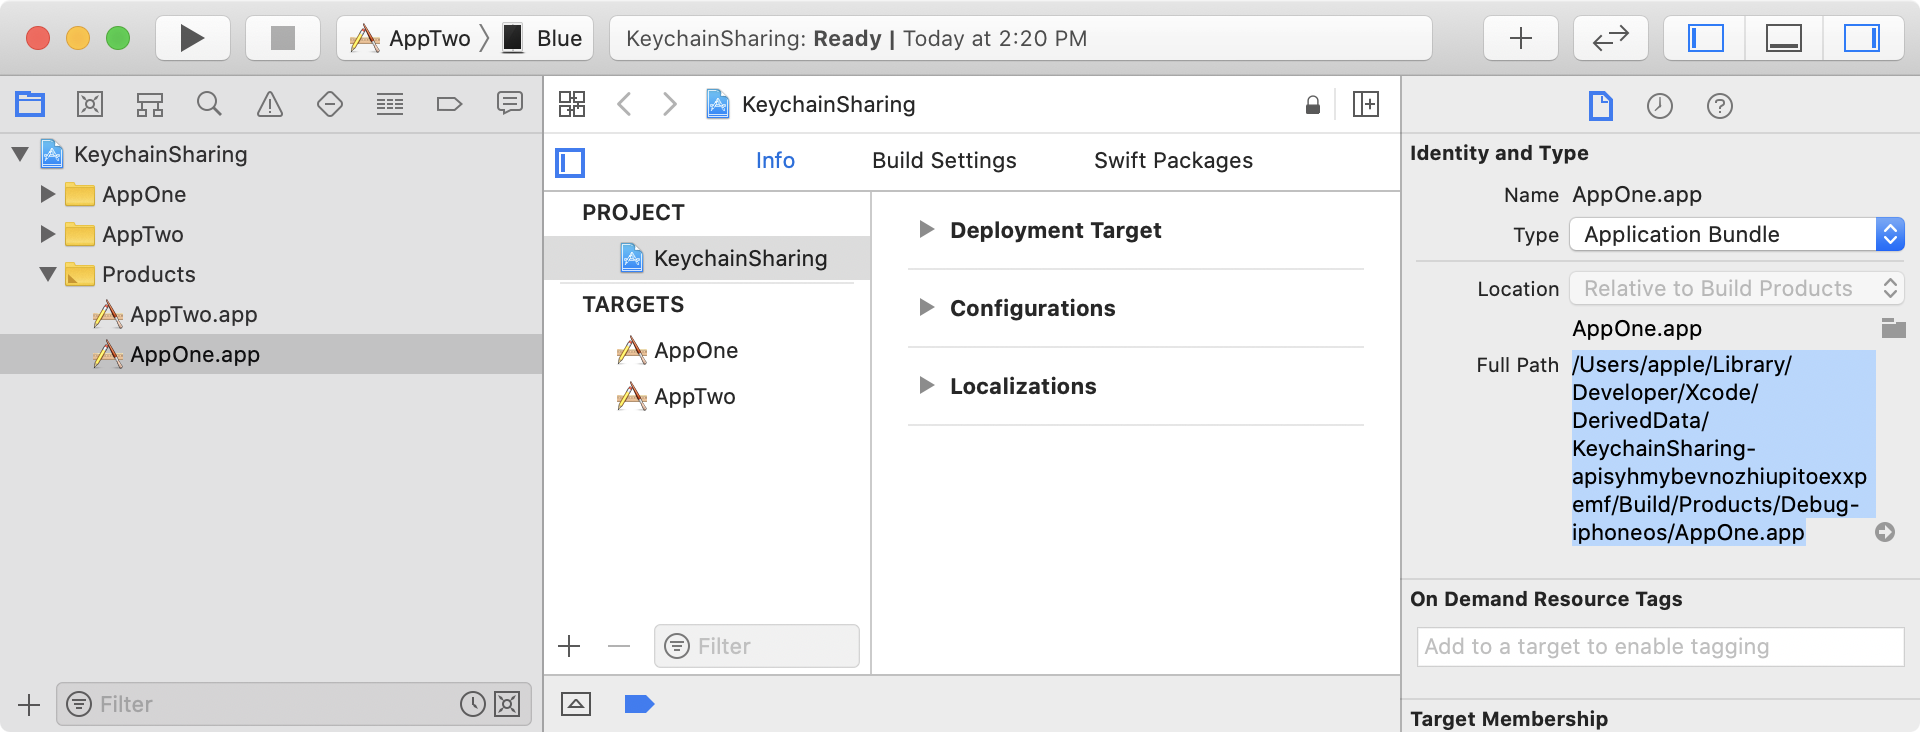This screenshot has width=1920, height=732.
Task: Expand the Localizations section
Action: point(927,386)
